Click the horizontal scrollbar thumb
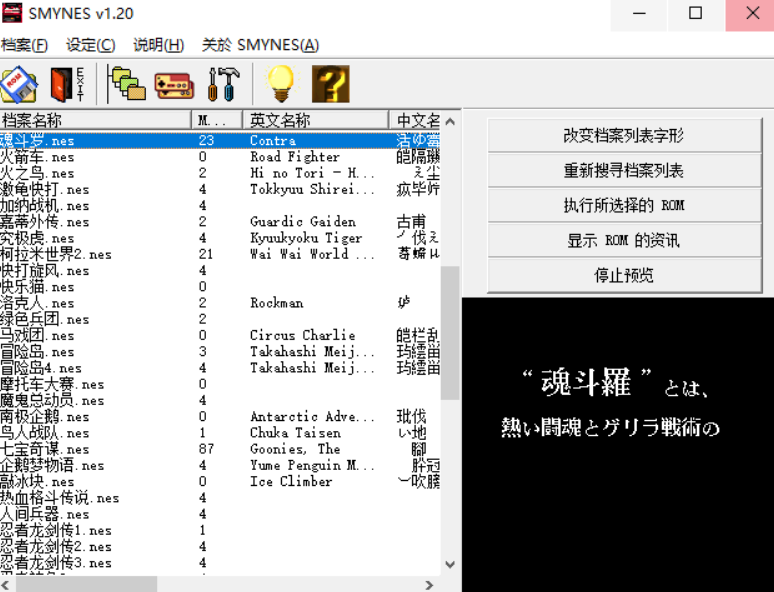This screenshot has width=774, height=592. click(x=86, y=585)
